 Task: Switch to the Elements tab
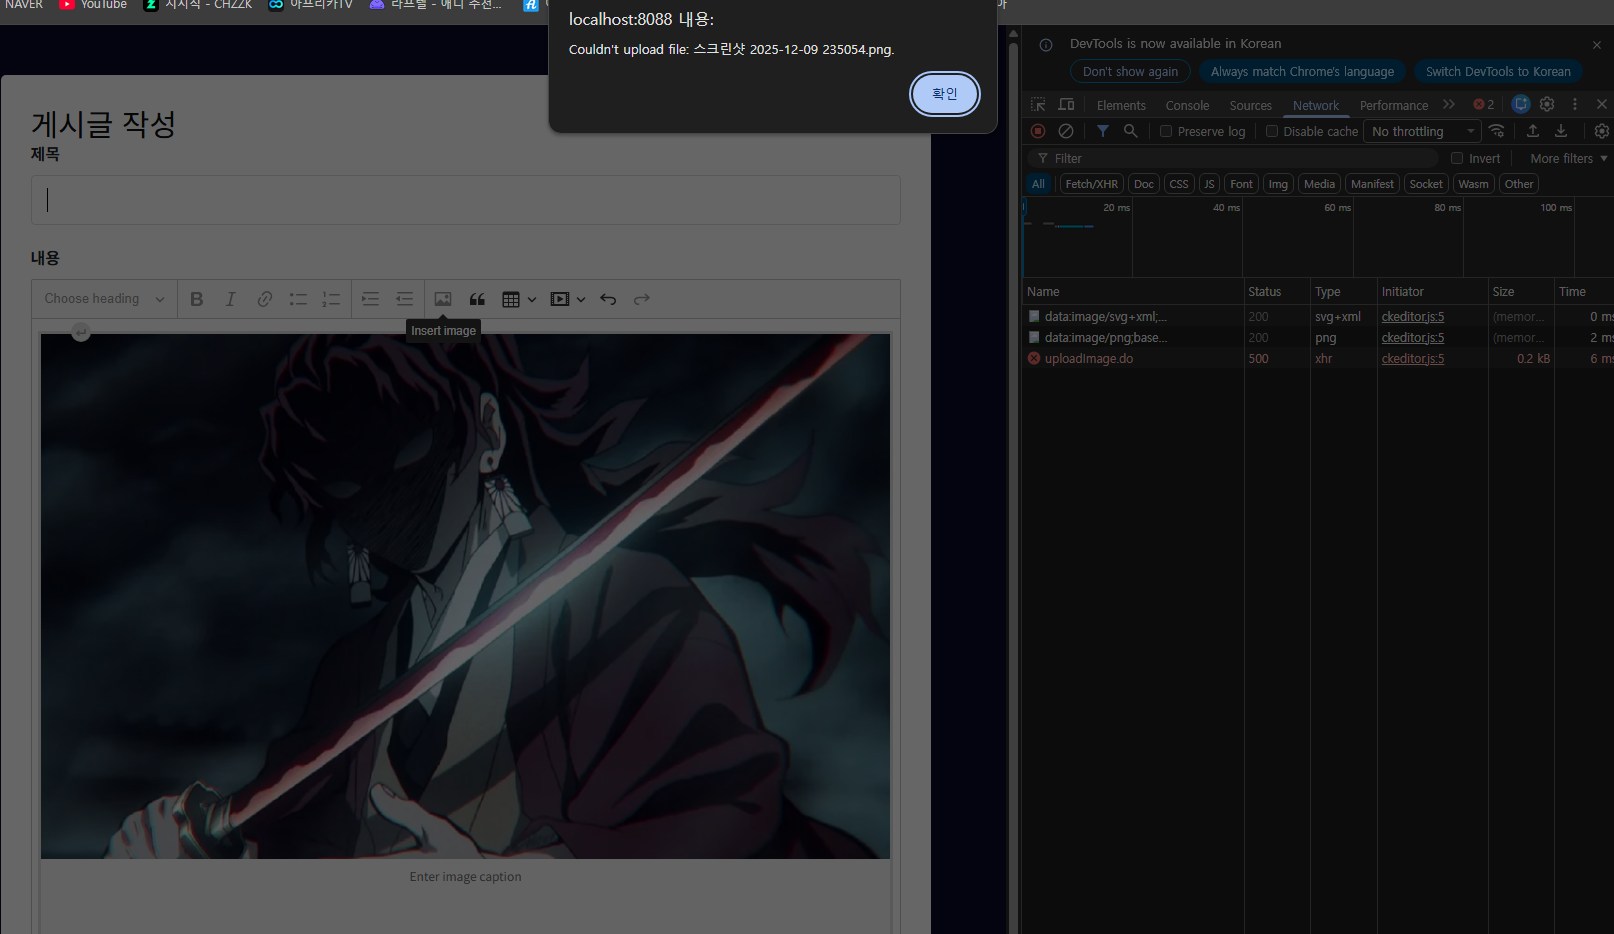tap(1121, 105)
